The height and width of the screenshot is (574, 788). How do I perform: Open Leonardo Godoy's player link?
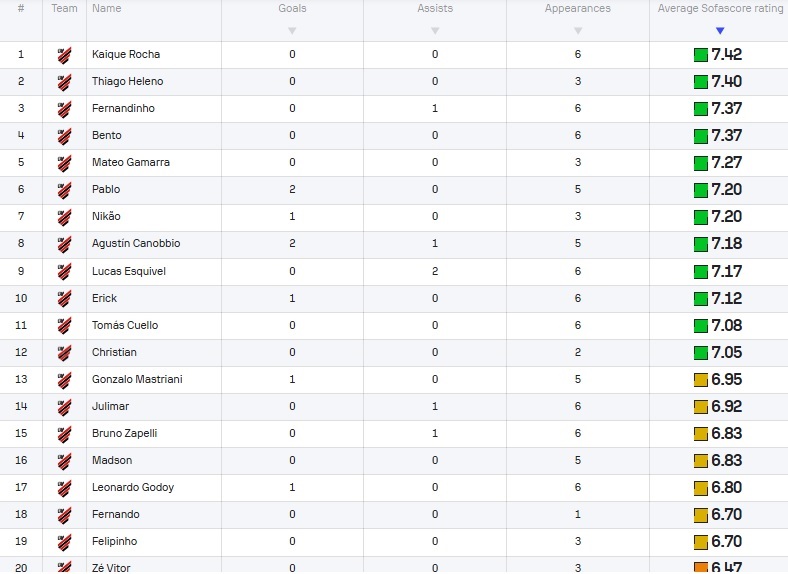(x=133, y=488)
